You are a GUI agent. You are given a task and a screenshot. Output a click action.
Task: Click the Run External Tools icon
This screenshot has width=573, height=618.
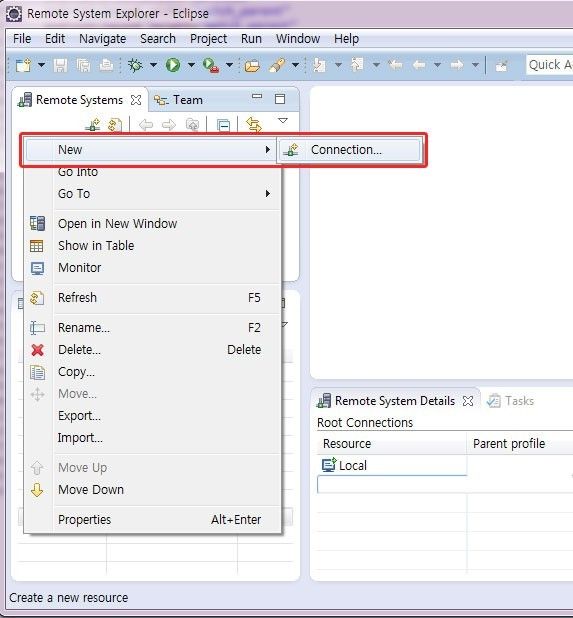tap(210, 65)
